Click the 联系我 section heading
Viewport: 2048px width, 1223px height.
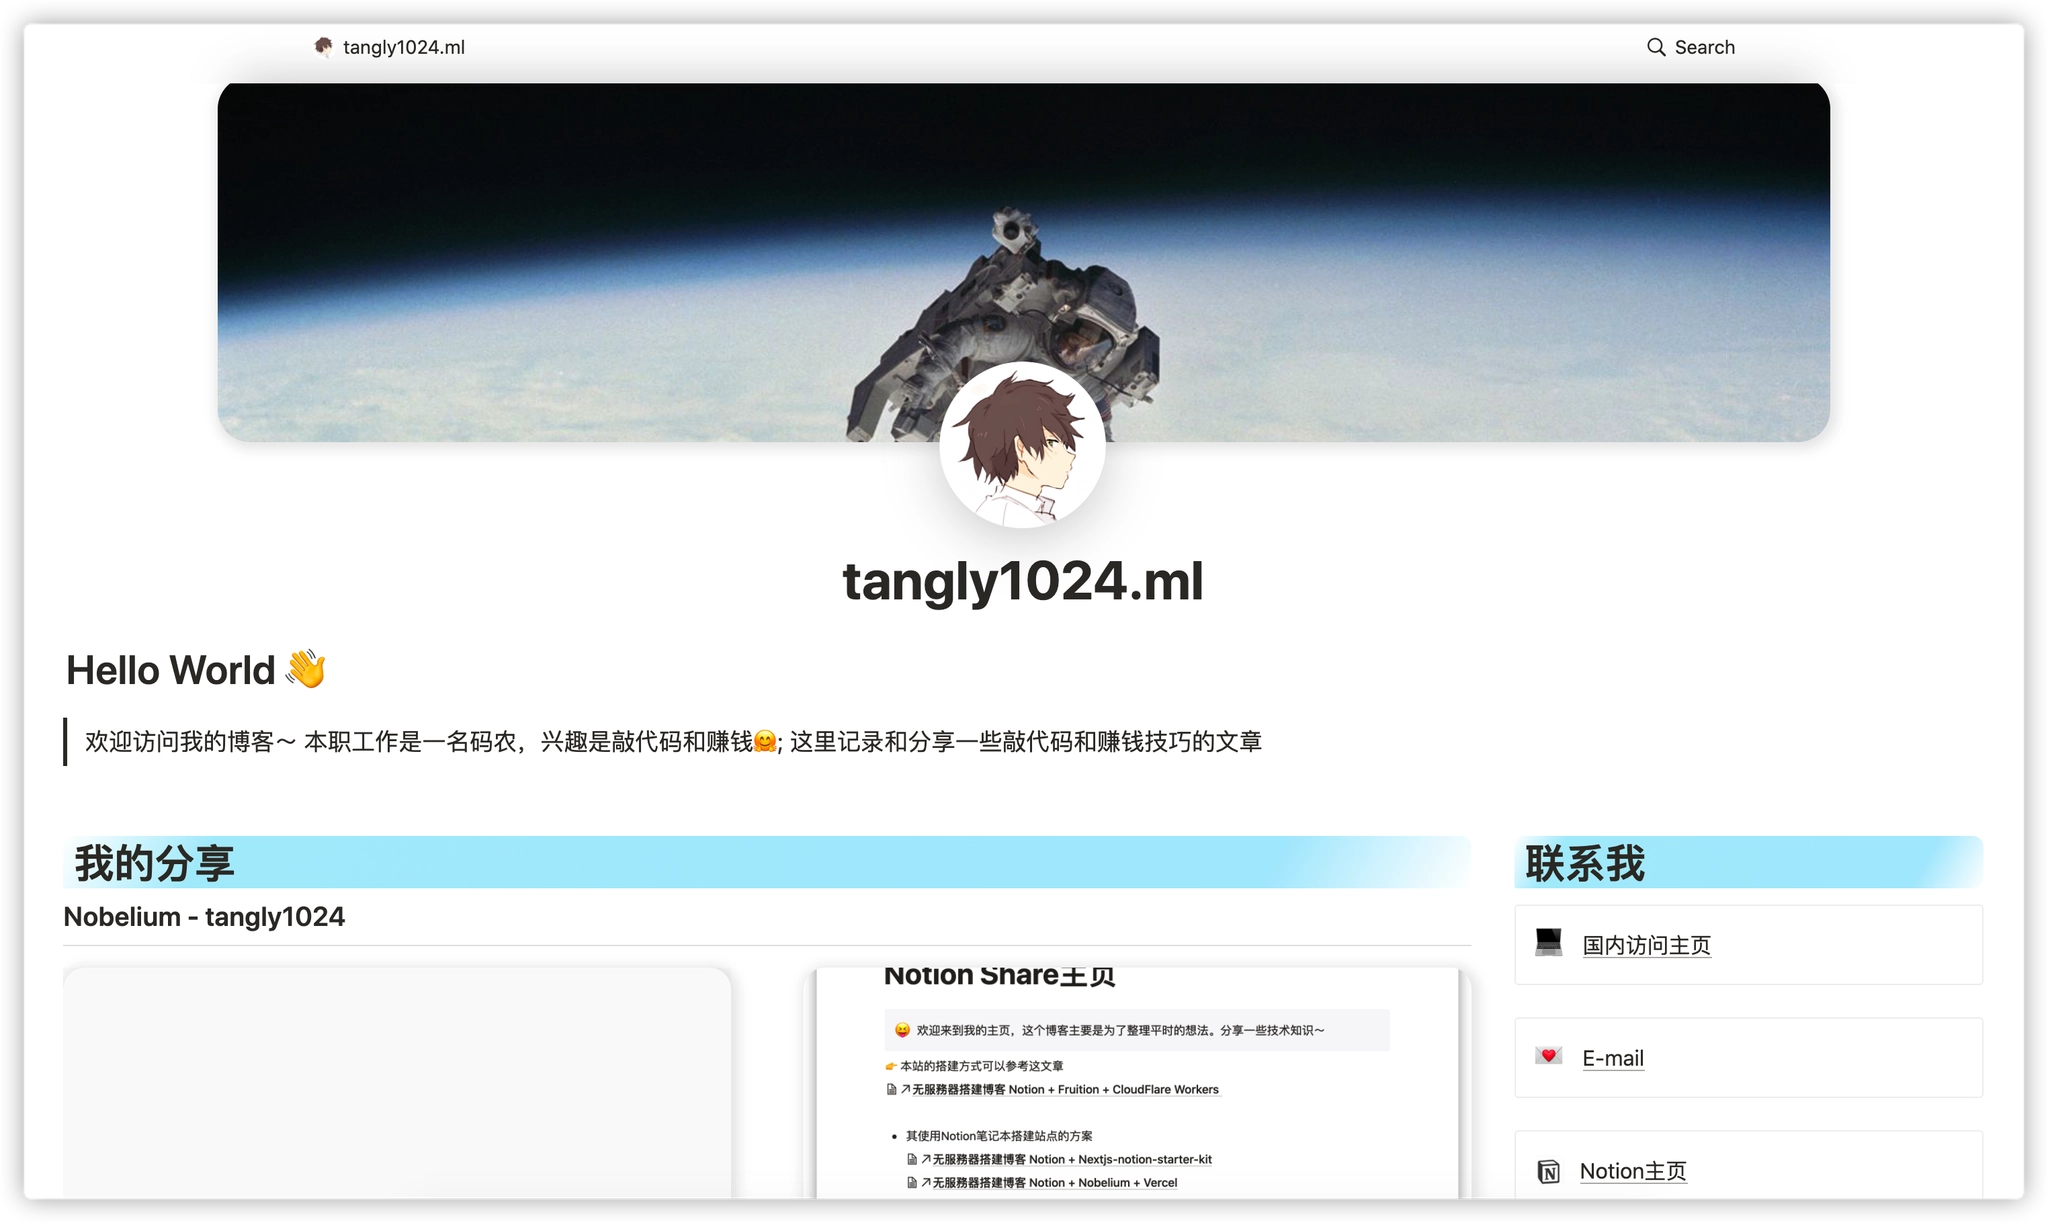tap(1585, 863)
